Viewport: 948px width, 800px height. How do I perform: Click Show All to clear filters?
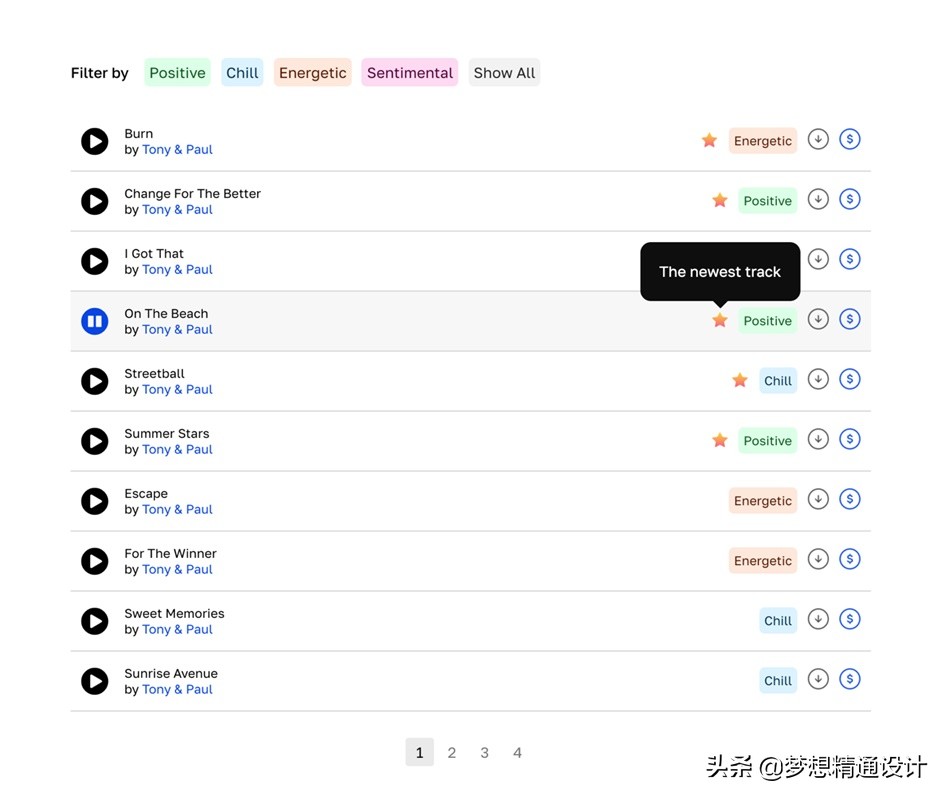click(x=504, y=72)
